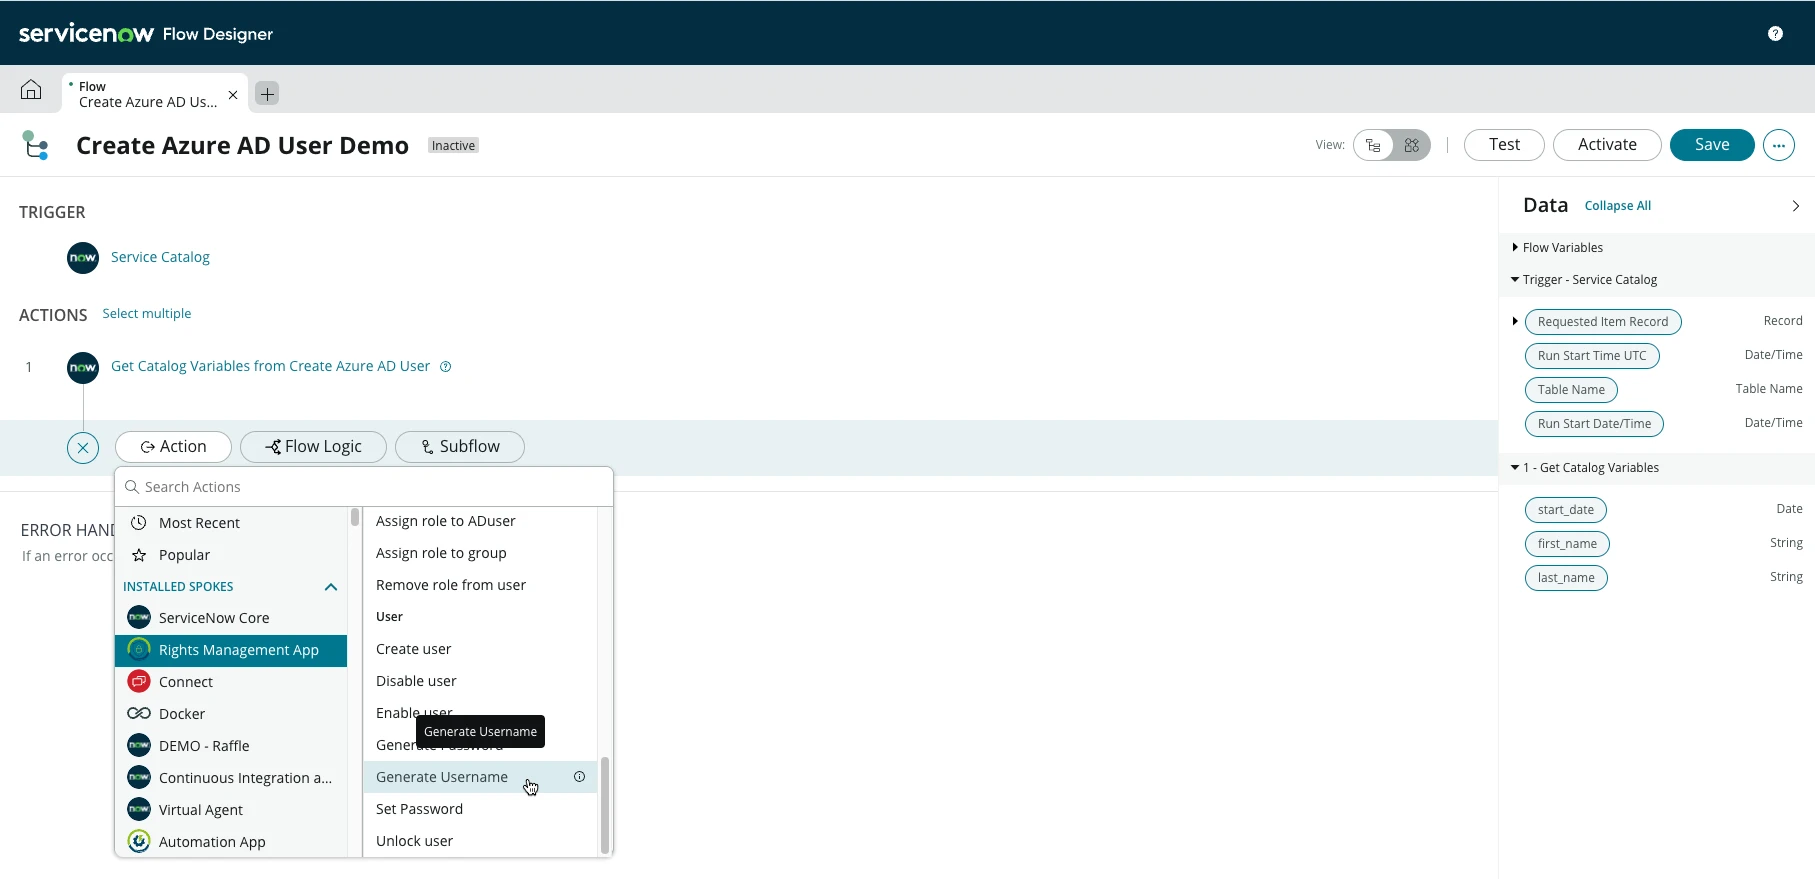Select Popular category
Viewport: 1815px width, 879px height.
pos(231,555)
